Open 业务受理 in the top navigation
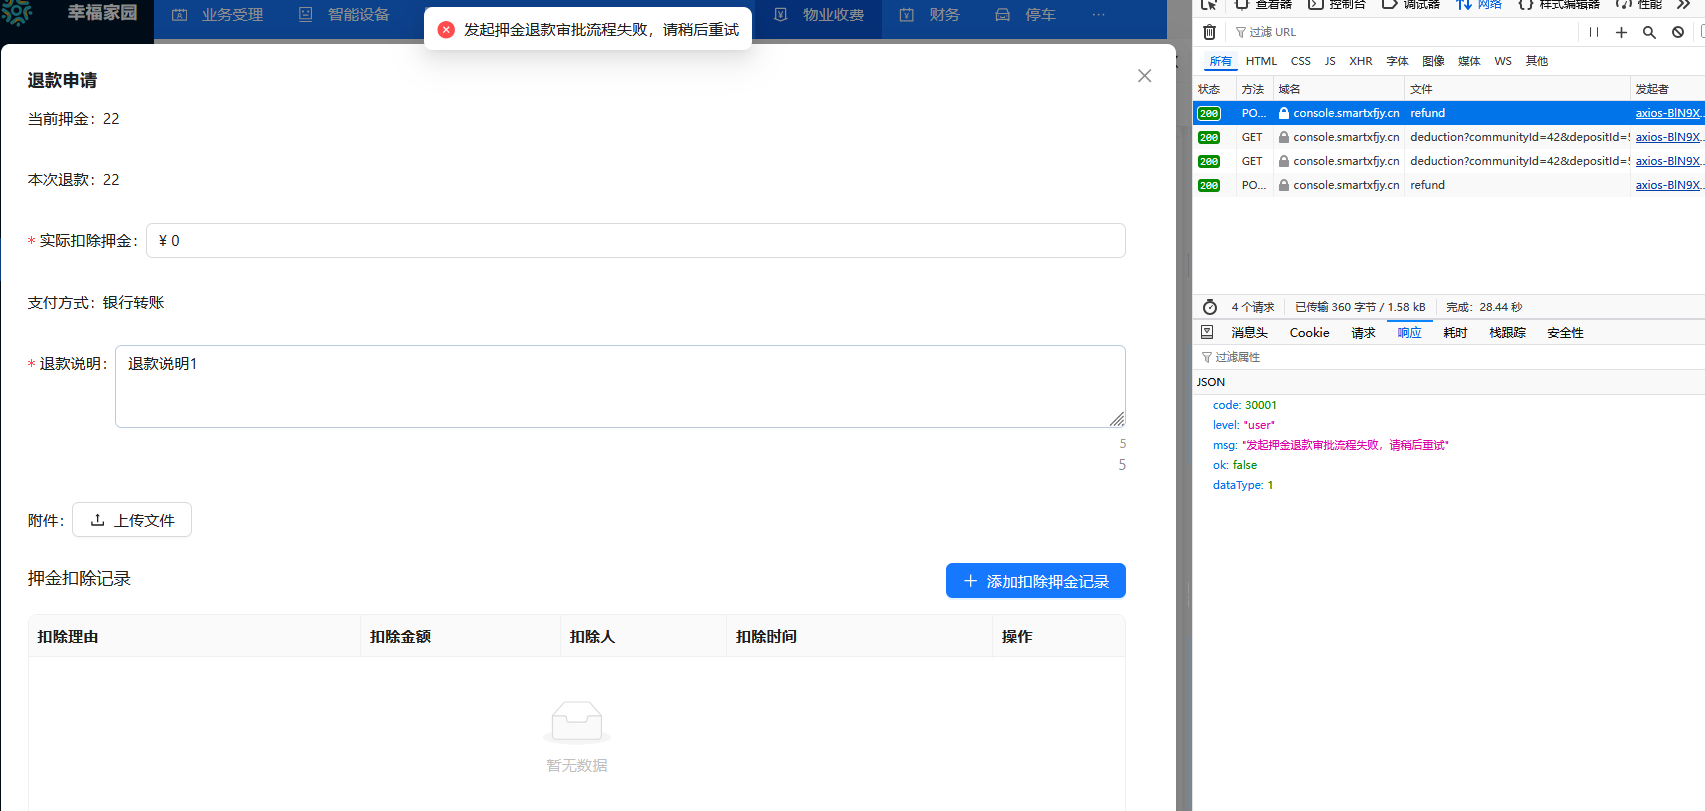Viewport: 1705px width, 811px height. click(x=218, y=15)
